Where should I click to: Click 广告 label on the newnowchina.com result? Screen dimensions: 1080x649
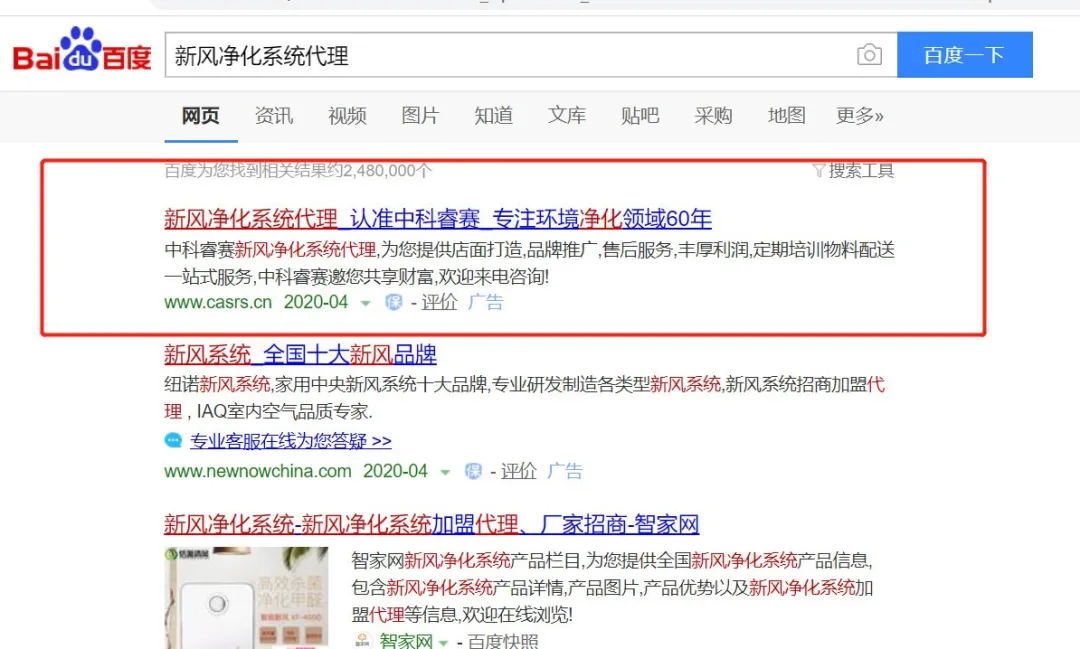pos(565,471)
